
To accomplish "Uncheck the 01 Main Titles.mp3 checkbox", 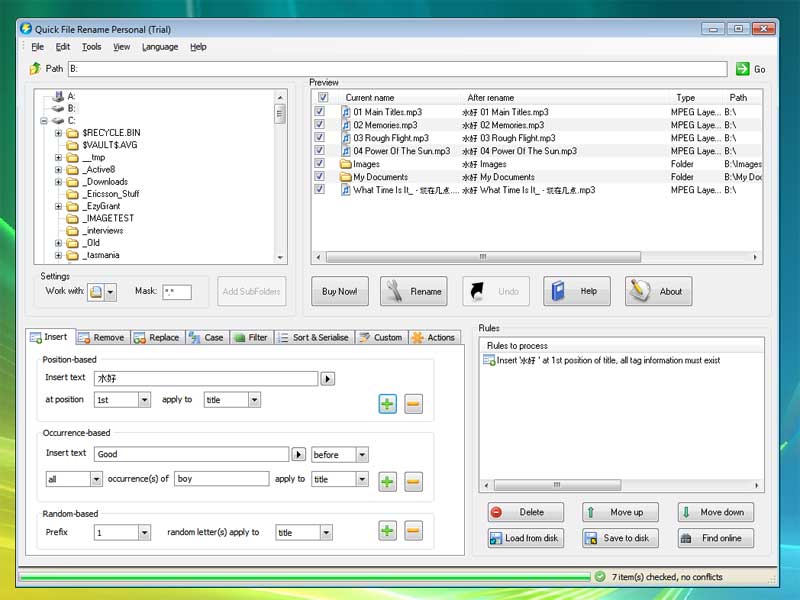I will click(x=320, y=113).
